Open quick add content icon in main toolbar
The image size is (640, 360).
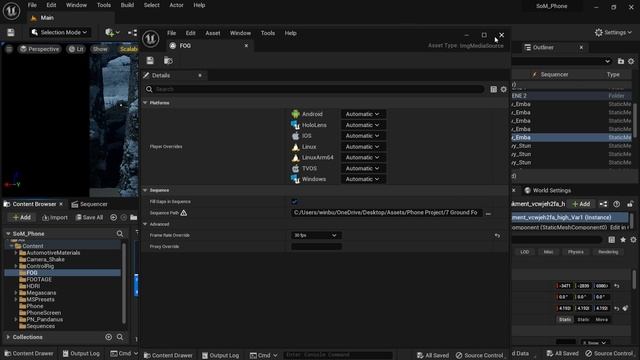coord(112,32)
